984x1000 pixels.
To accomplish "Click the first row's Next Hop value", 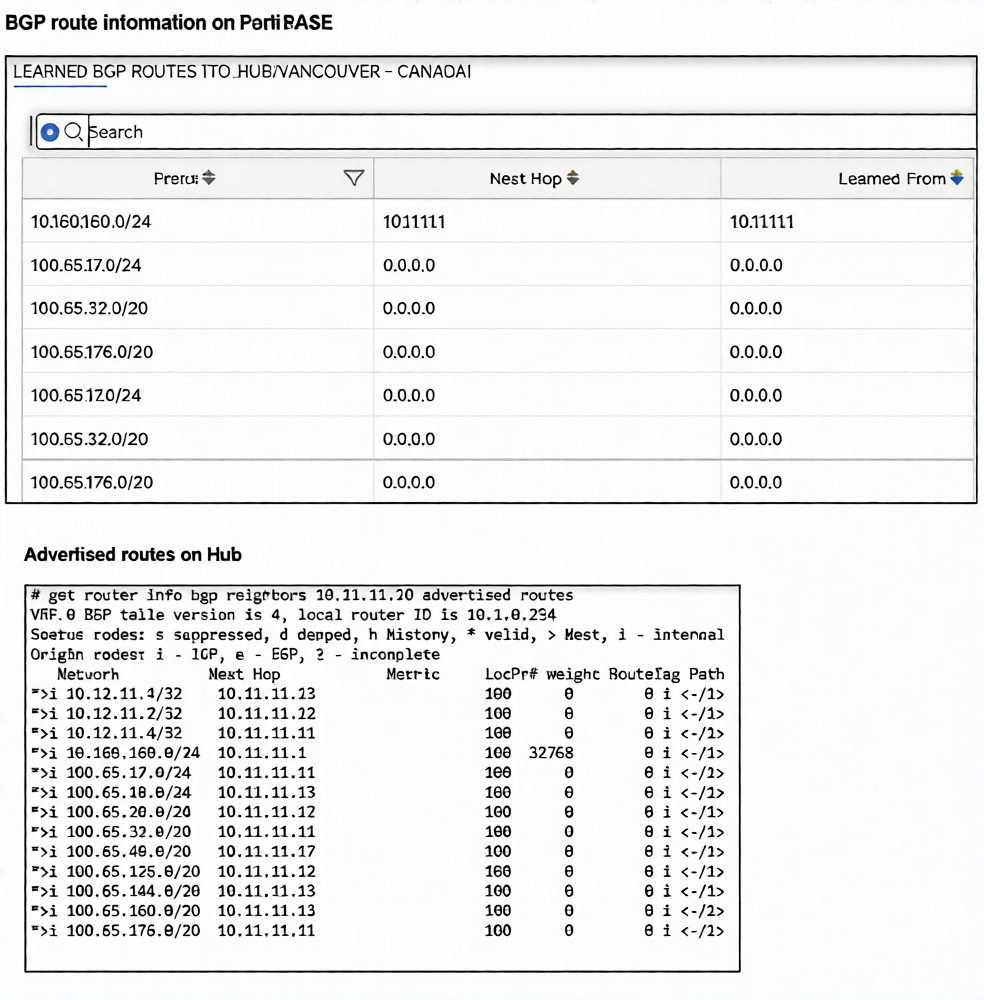I will point(414,222).
